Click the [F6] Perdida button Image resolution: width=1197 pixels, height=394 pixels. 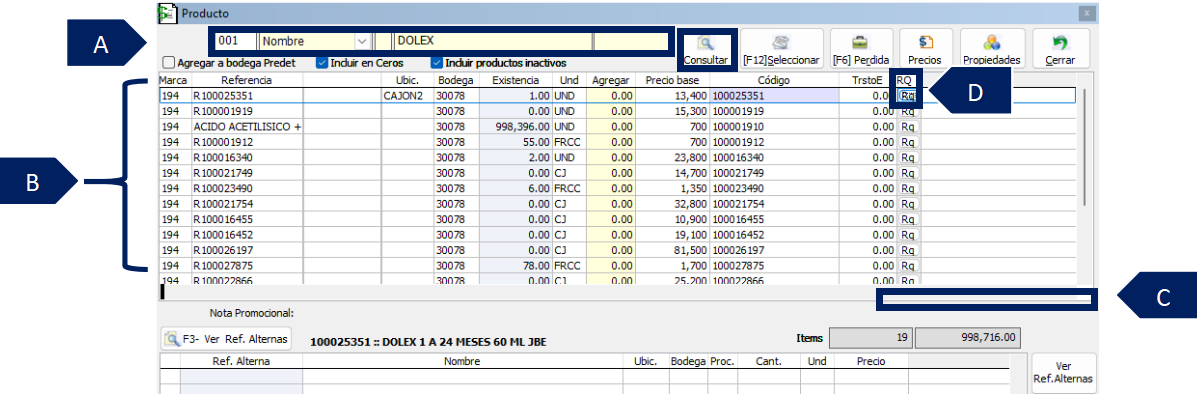point(860,50)
